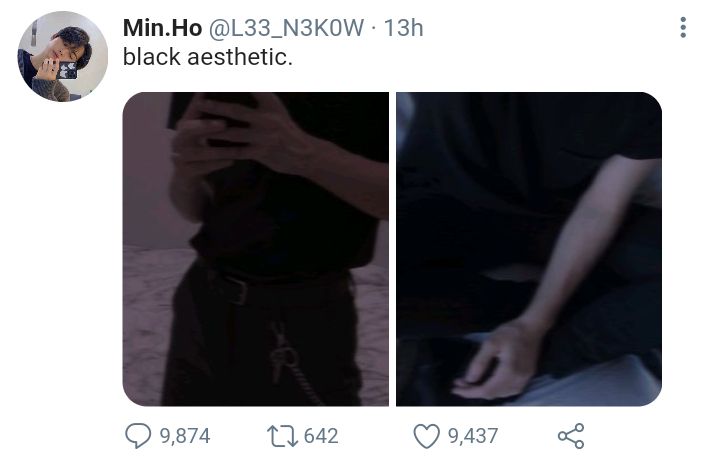Open the share icon
720x461 pixels.
coord(571,436)
